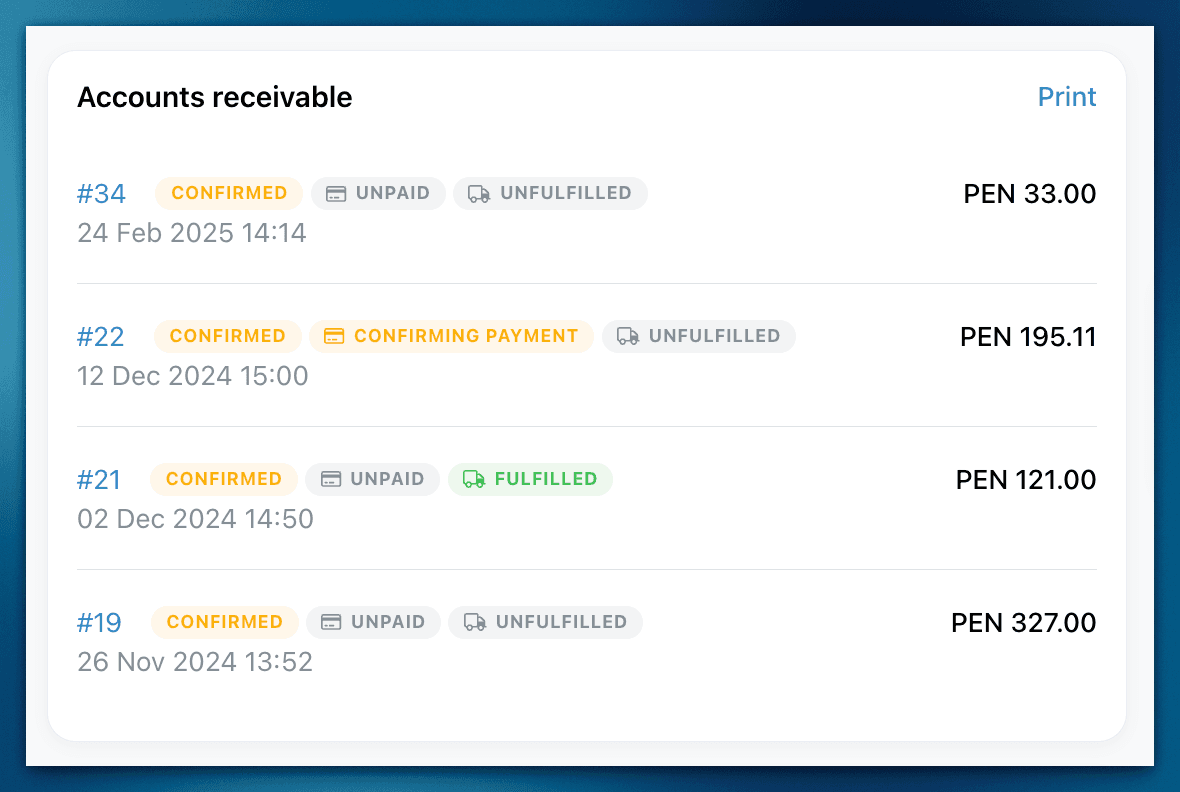1180x792 pixels.
Task: Open order #19 link
Action: coord(99,623)
